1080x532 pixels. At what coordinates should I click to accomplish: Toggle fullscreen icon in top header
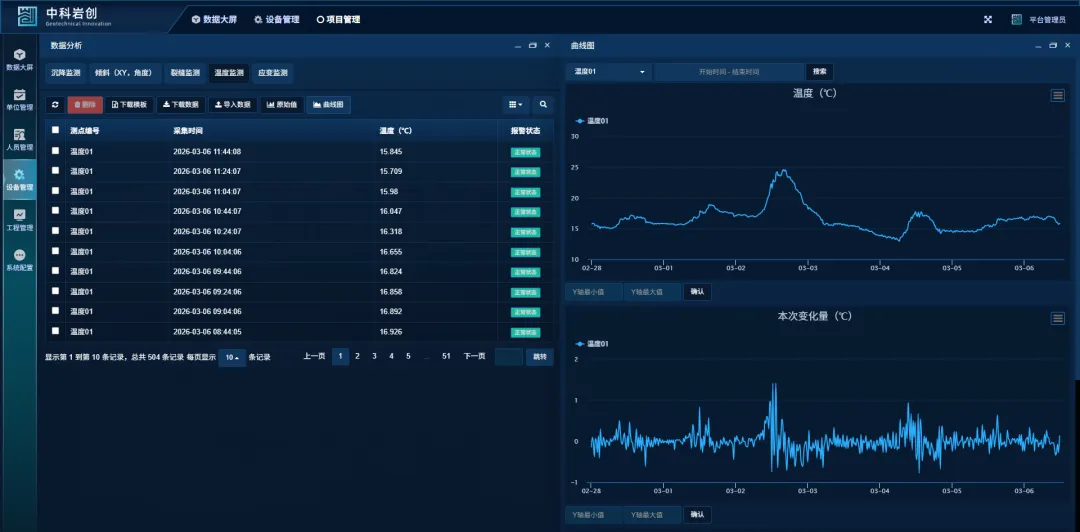pos(988,19)
